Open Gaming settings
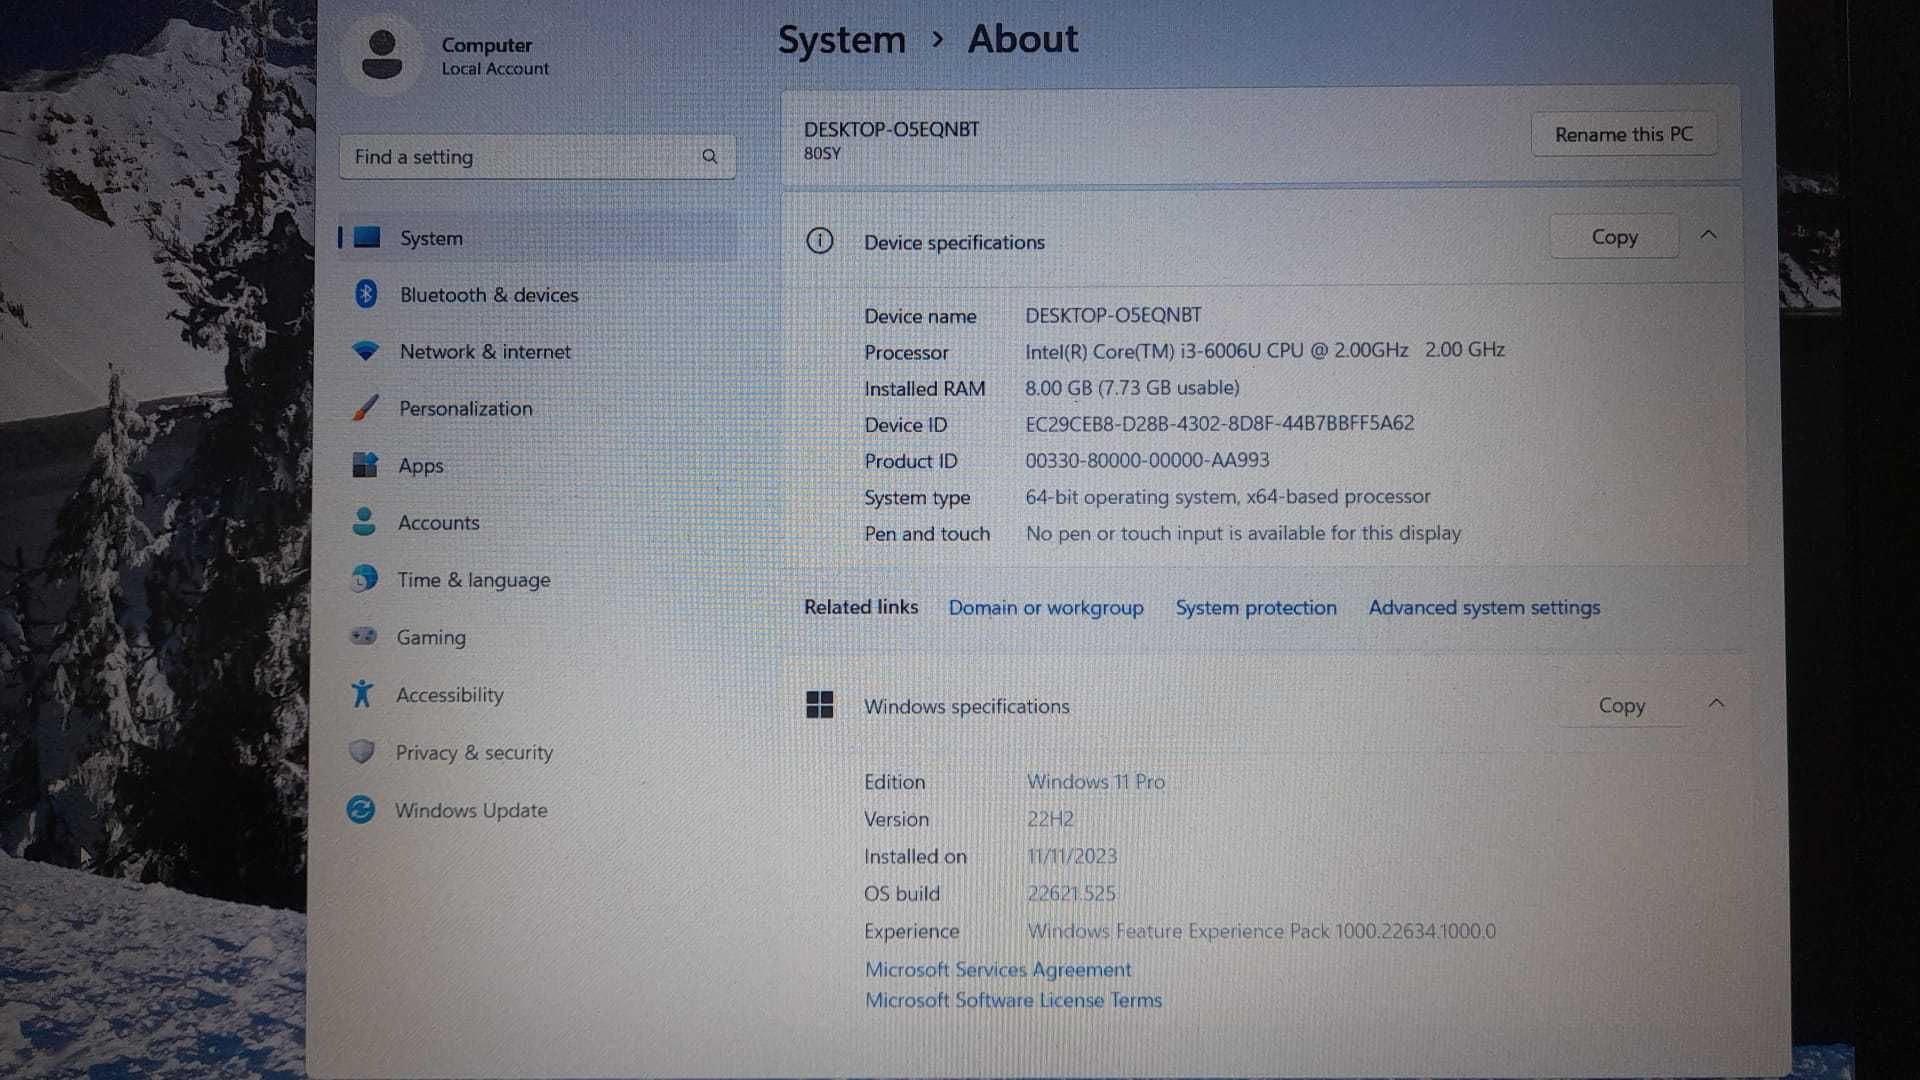The image size is (1920, 1080). click(537, 637)
